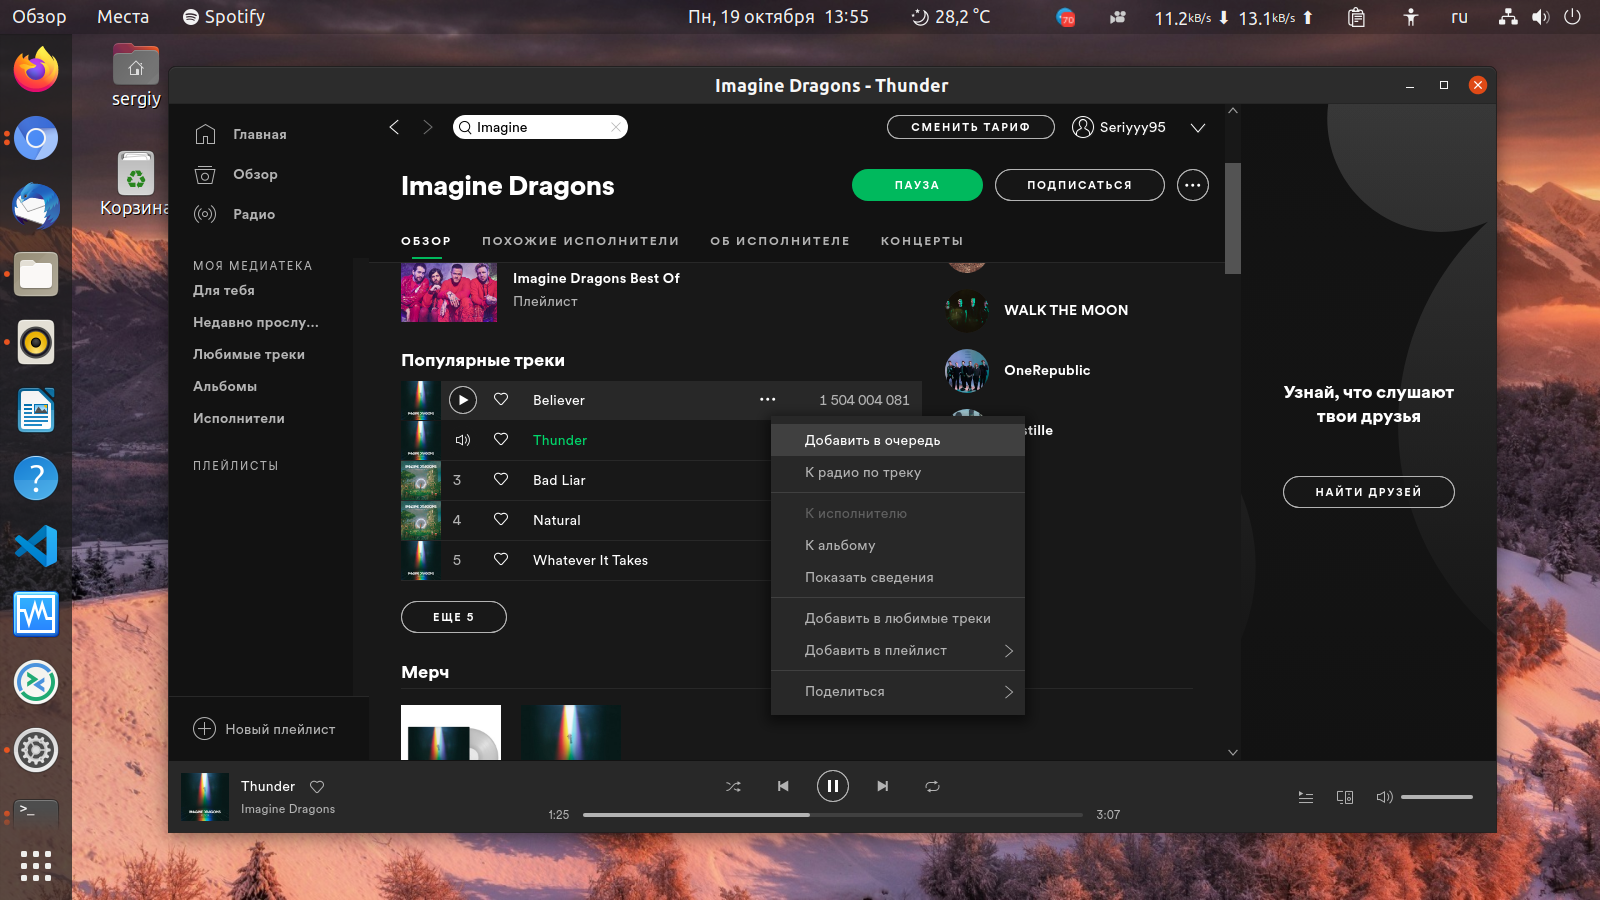The width and height of the screenshot is (1600, 900).
Task: Click the Сменить тариф button
Action: click(970, 127)
